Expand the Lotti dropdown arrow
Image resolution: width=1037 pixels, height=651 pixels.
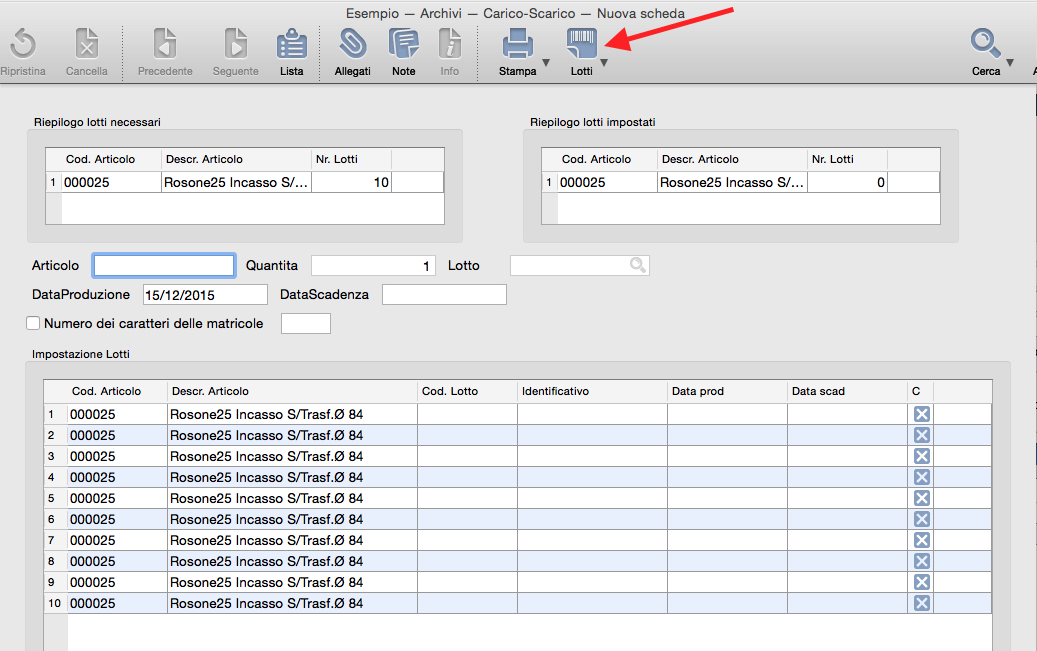[603, 64]
